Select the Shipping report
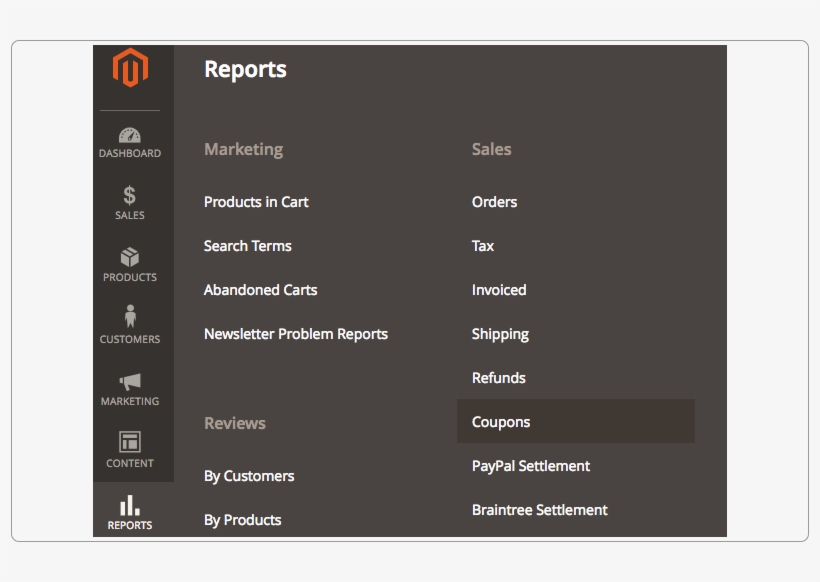Image resolution: width=820 pixels, height=582 pixels. [500, 333]
